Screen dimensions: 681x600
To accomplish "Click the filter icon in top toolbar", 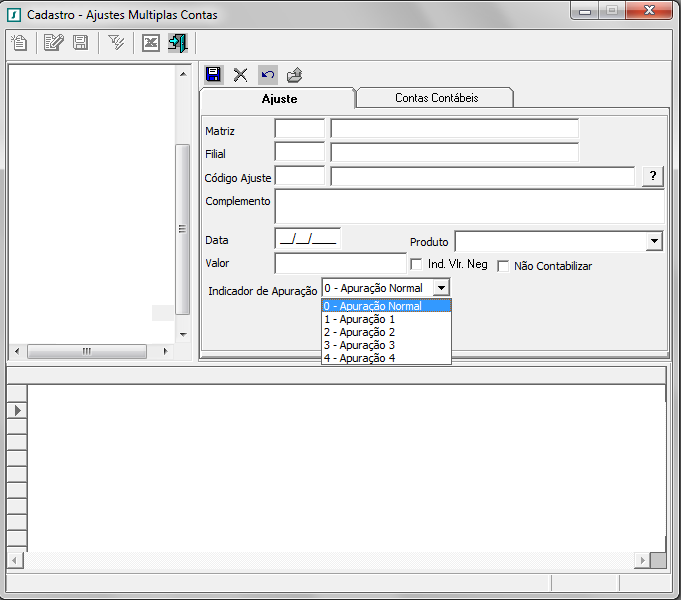I will pyautogui.click(x=117, y=43).
